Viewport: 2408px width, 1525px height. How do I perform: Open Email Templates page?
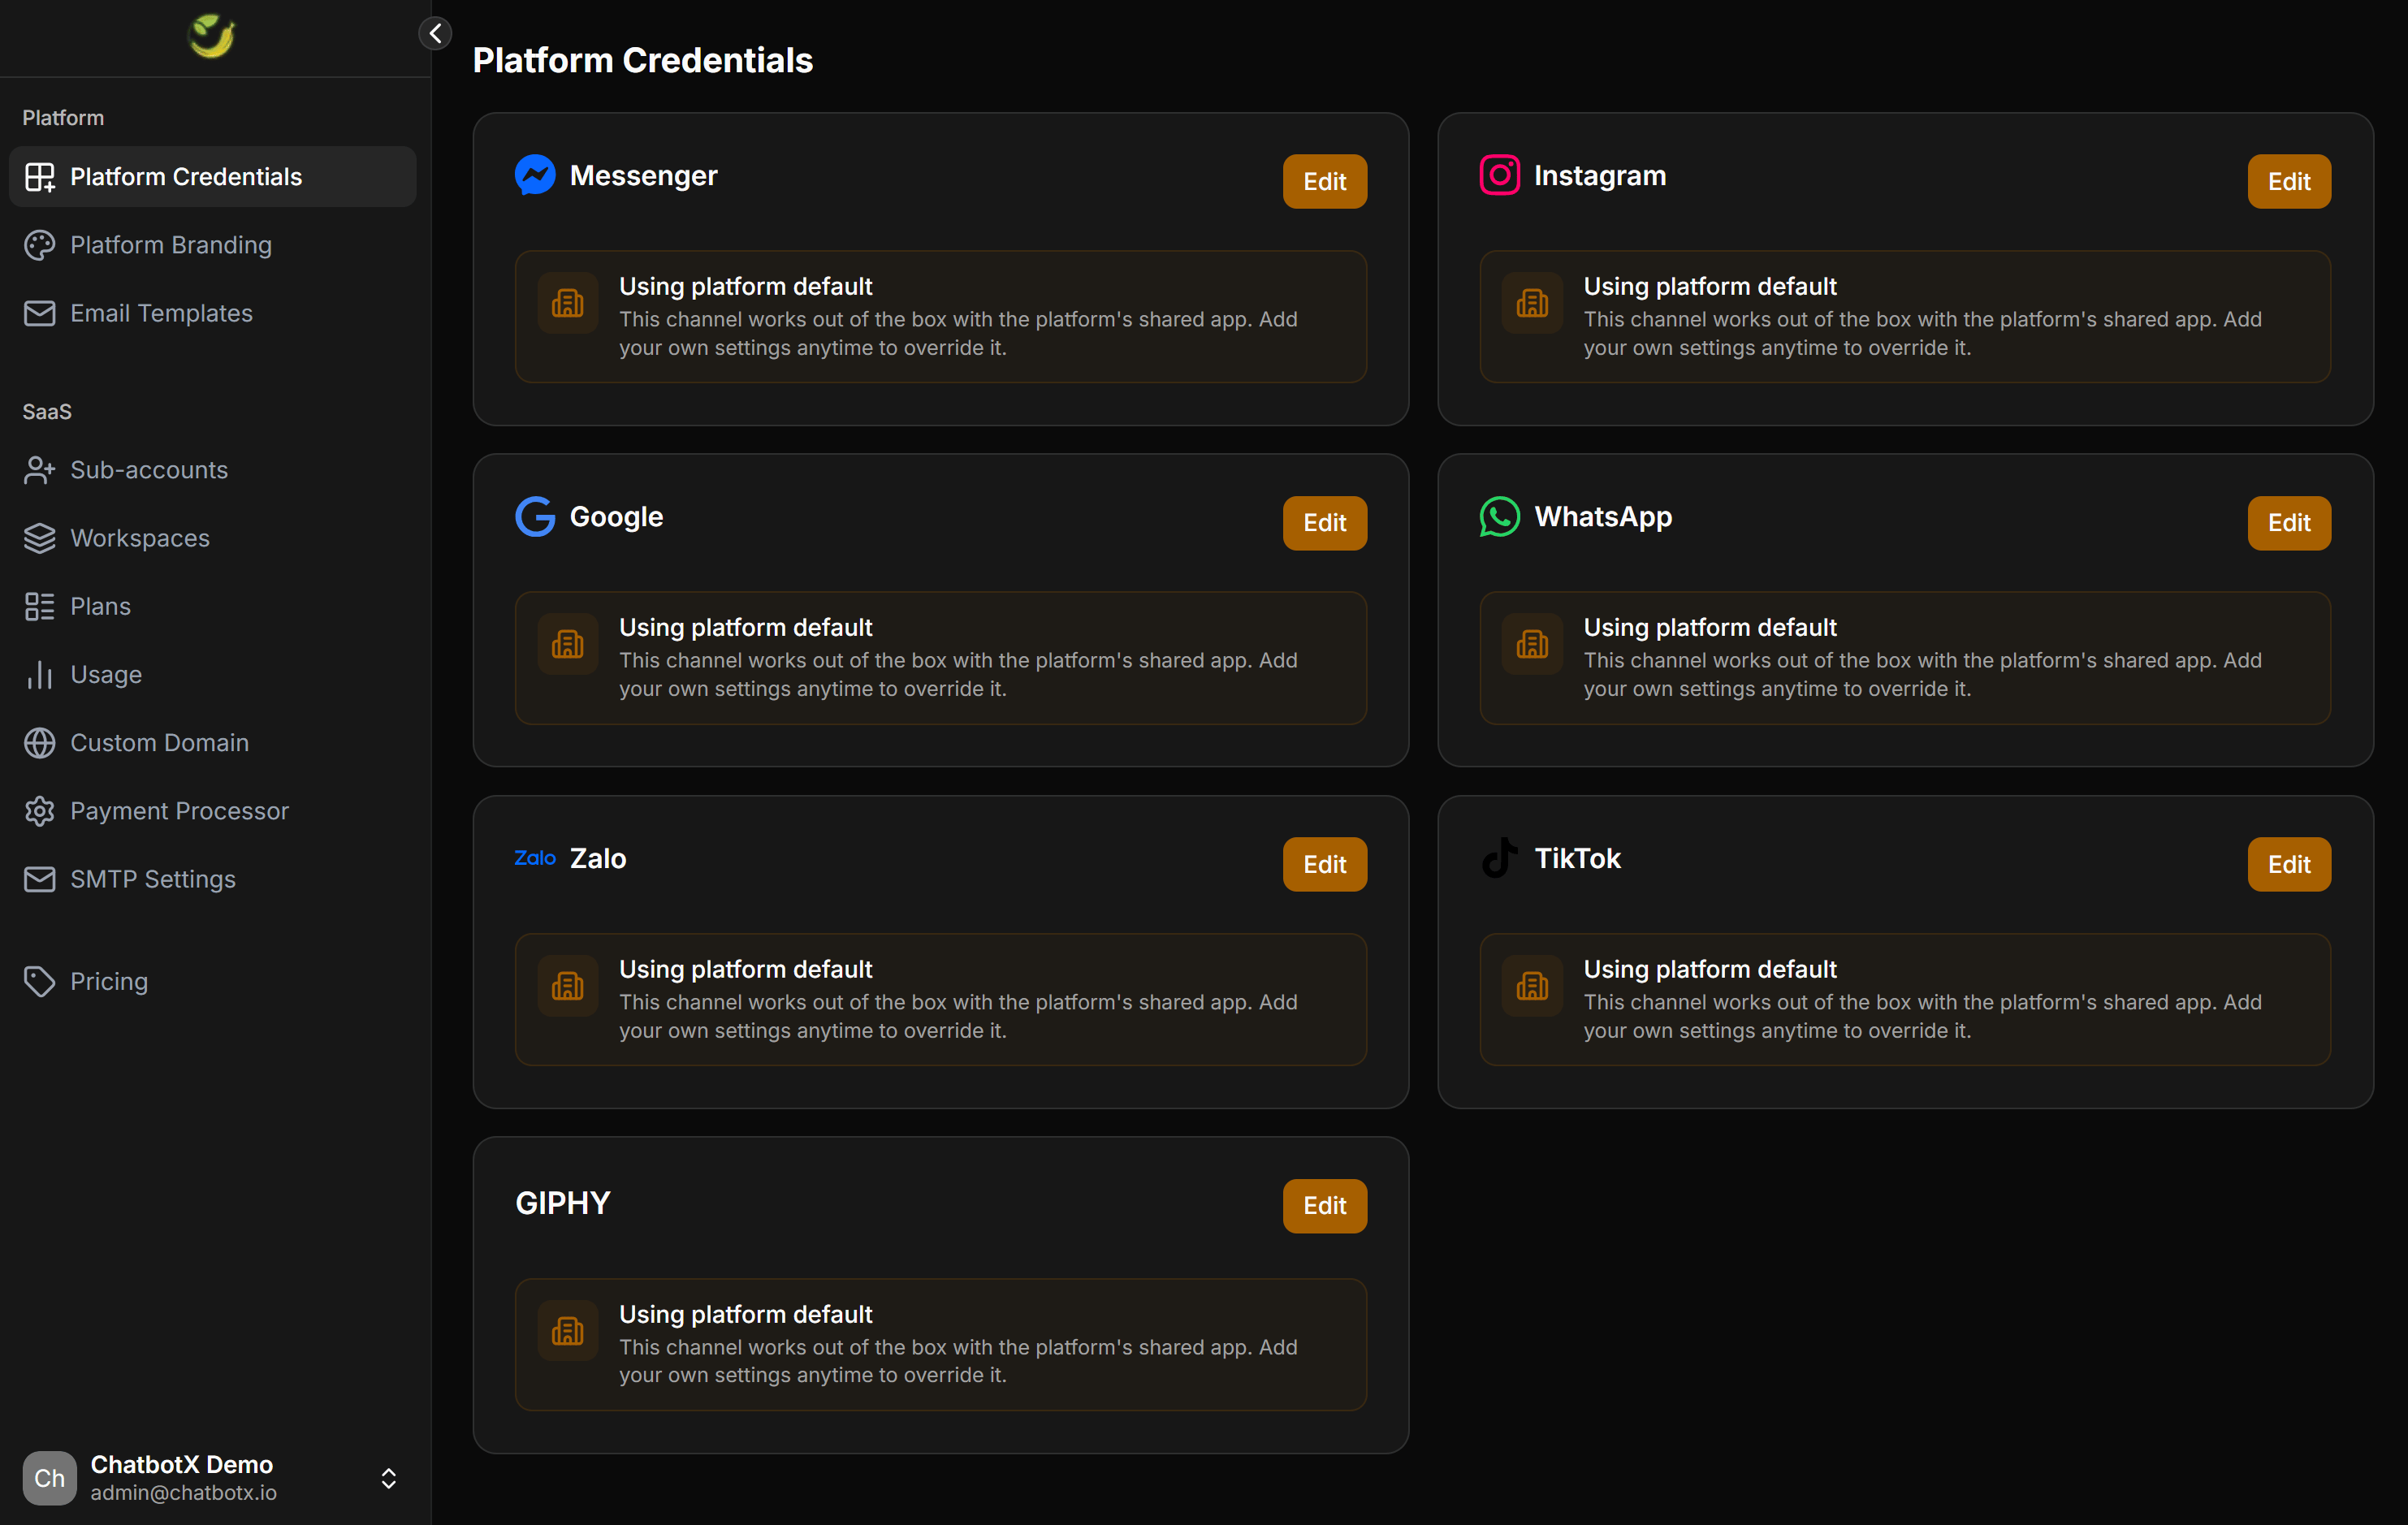213,313
